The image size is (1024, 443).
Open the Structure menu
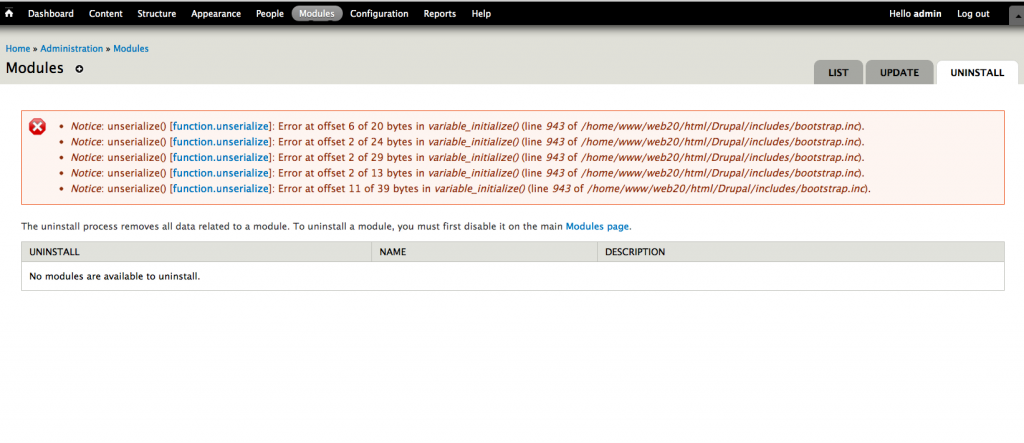(156, 14)
